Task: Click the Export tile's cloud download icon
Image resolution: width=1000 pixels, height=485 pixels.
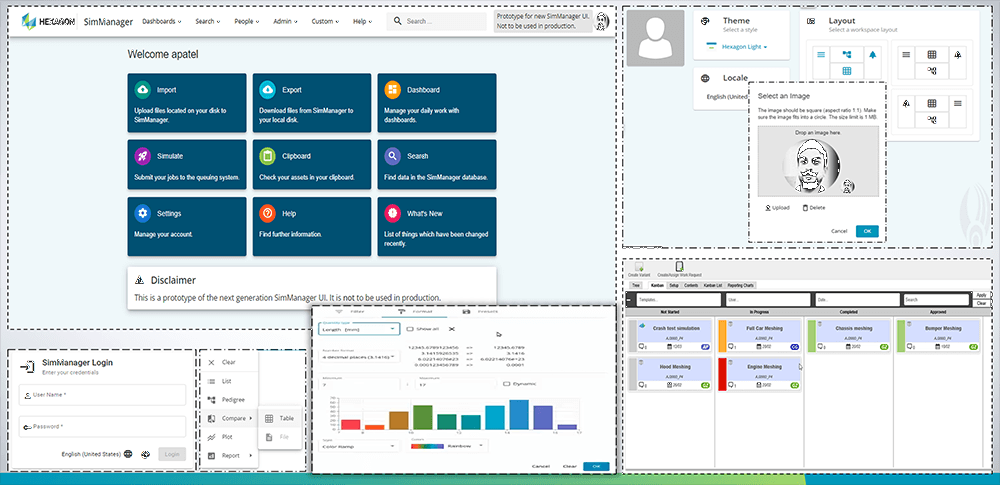Action: (267, 90)
